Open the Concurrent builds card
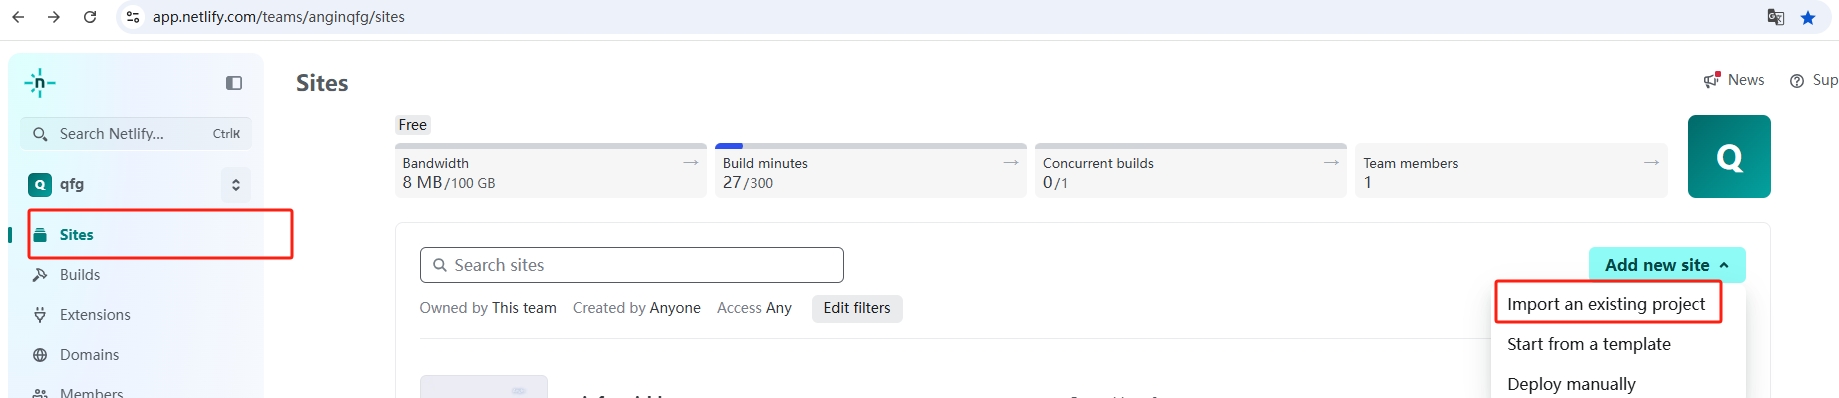This screenshot has width=1839, height=398. (x=1191, y=171)
